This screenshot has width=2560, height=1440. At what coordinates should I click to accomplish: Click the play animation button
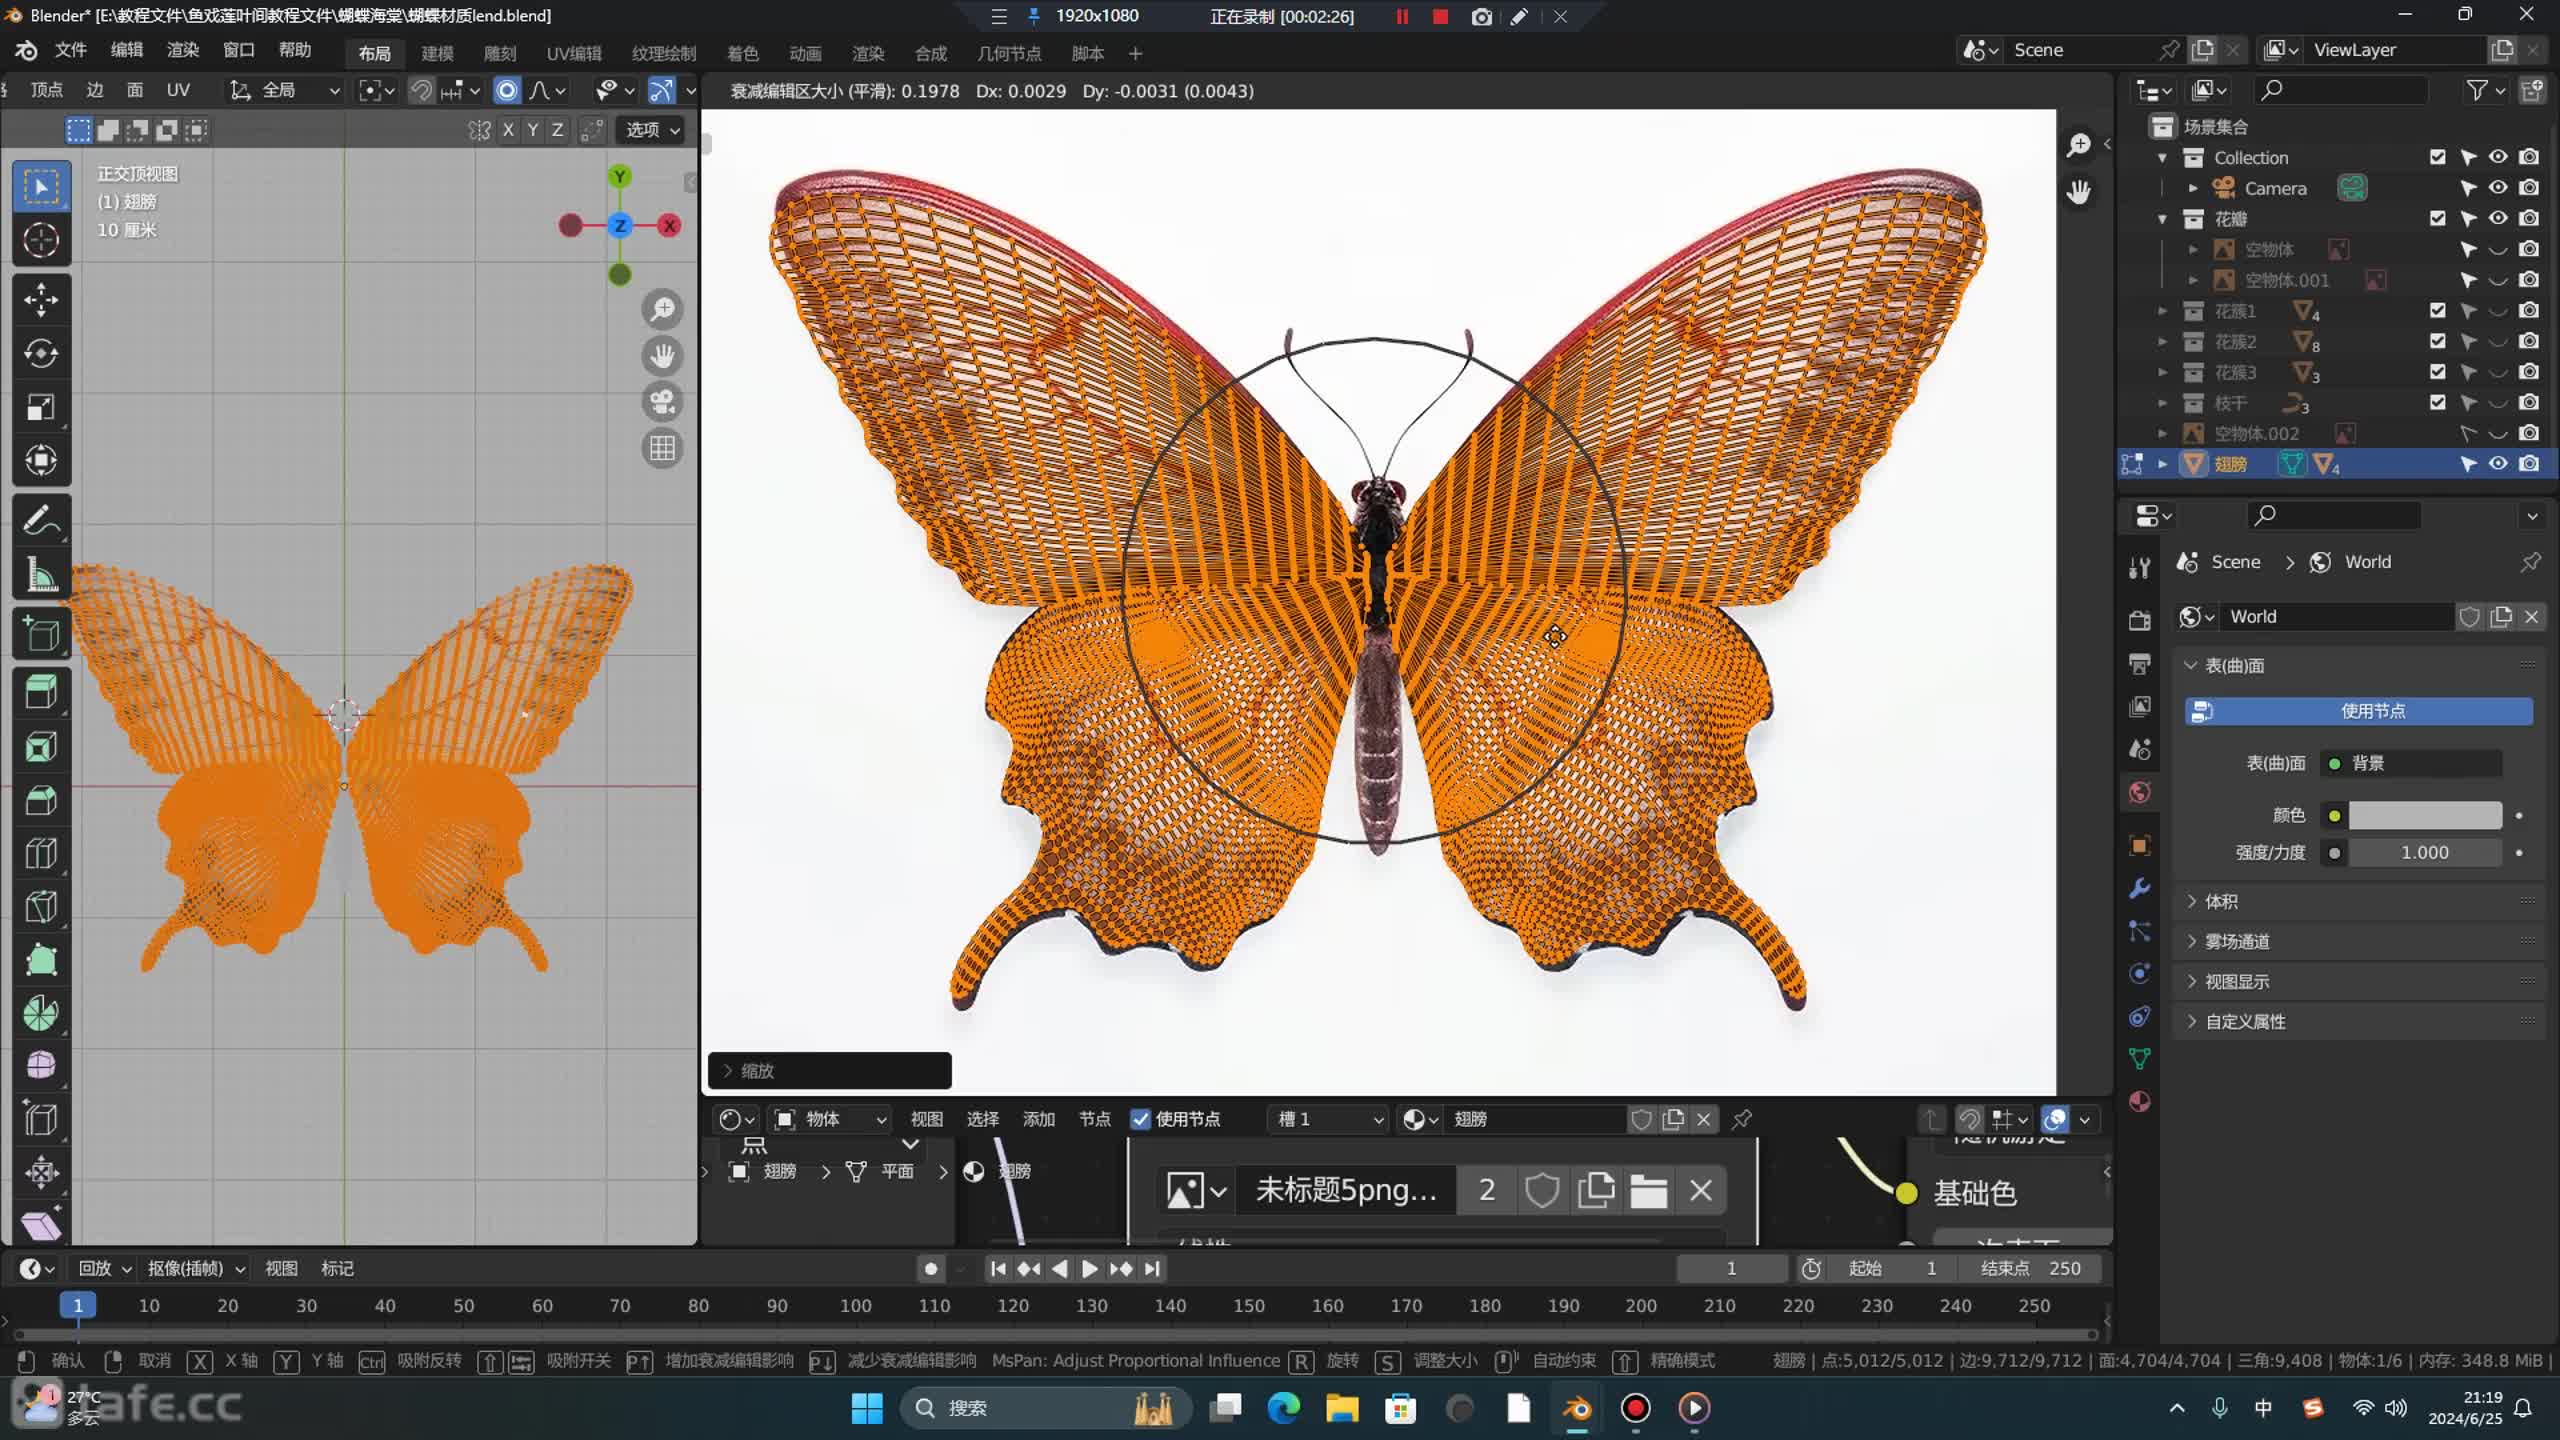click(1089, 1268)
